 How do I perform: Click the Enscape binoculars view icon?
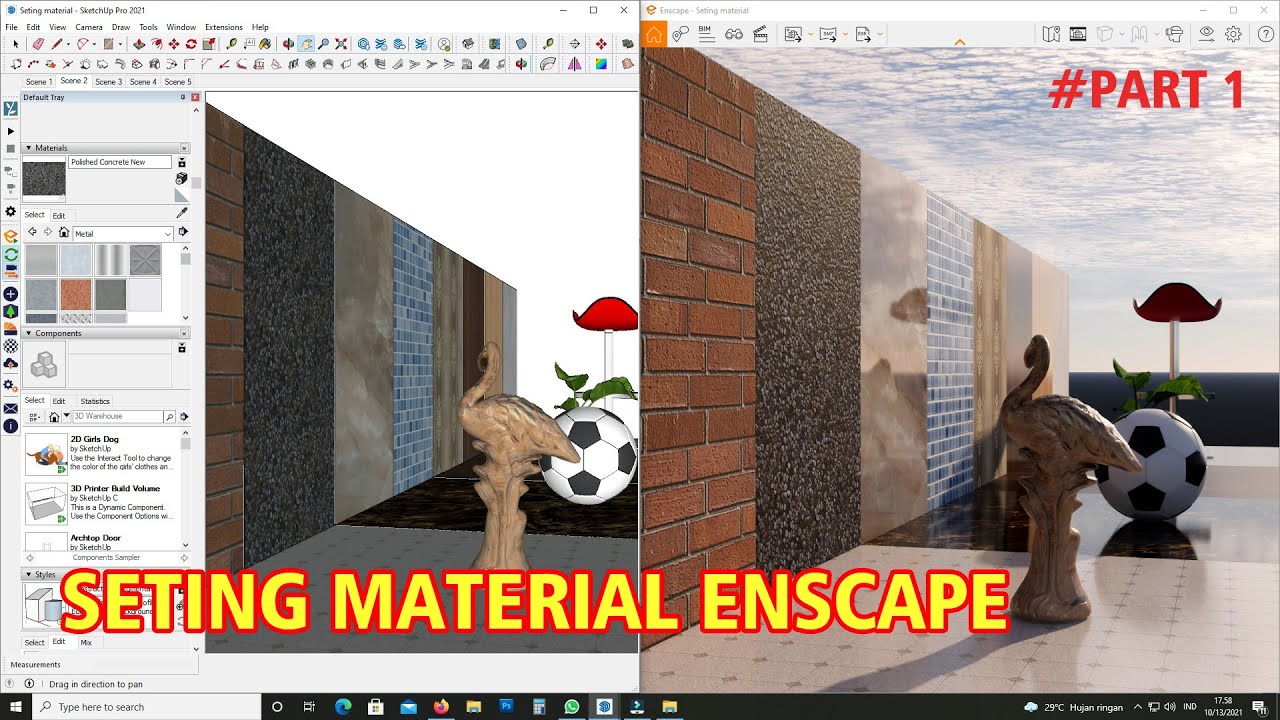[x=734, y=34]
